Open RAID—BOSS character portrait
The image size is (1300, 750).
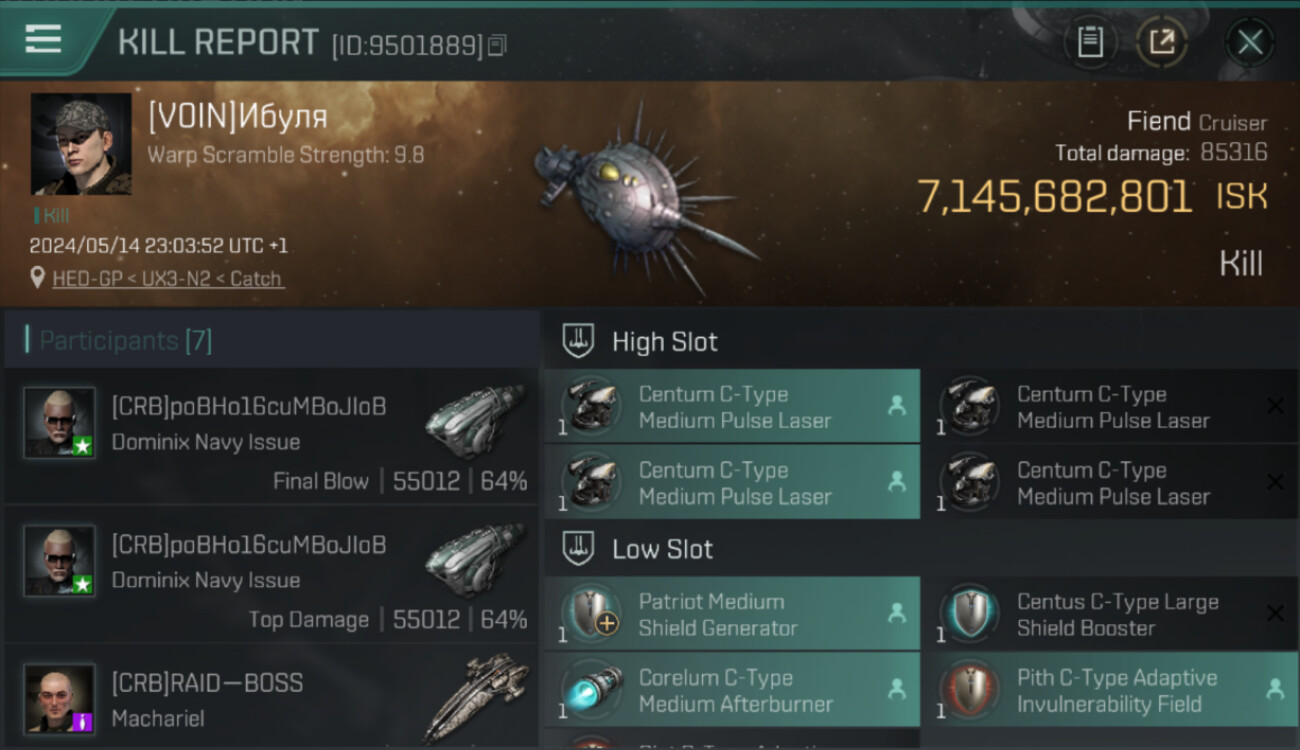59,698
